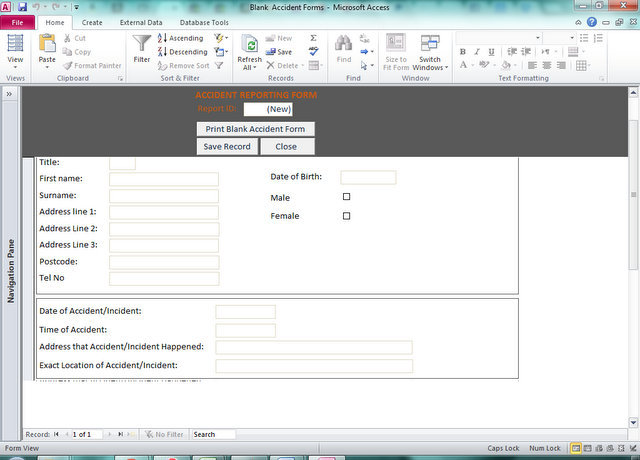Click the Underline formatting button
640x460 pixels.
[491, 51]
